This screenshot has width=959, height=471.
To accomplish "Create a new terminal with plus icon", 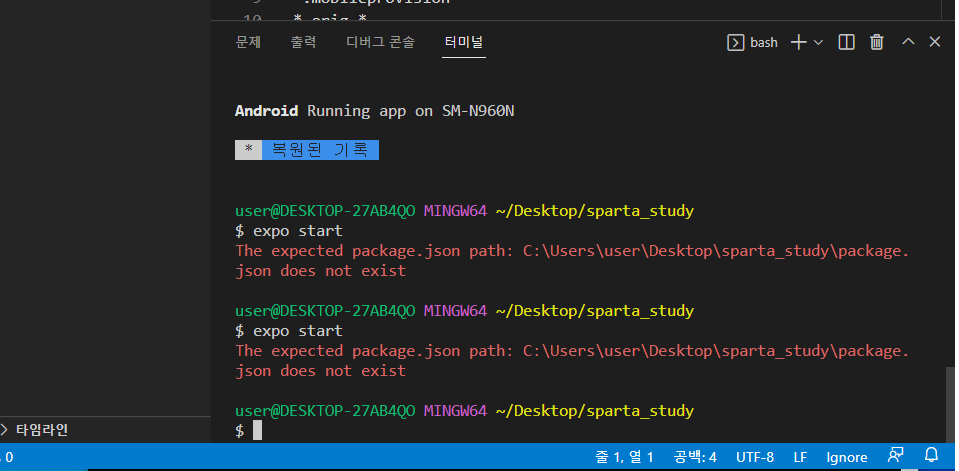I will tap(798, 42).
